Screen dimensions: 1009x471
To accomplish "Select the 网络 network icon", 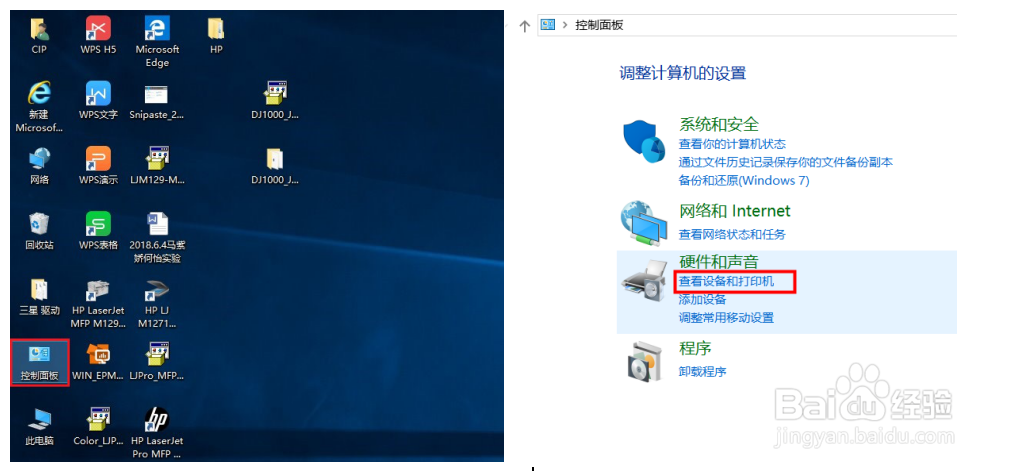I will [39, 166].
